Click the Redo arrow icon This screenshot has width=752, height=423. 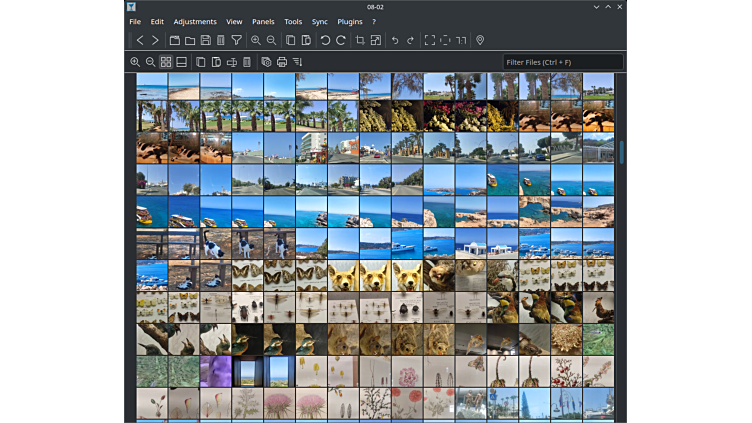410,40
